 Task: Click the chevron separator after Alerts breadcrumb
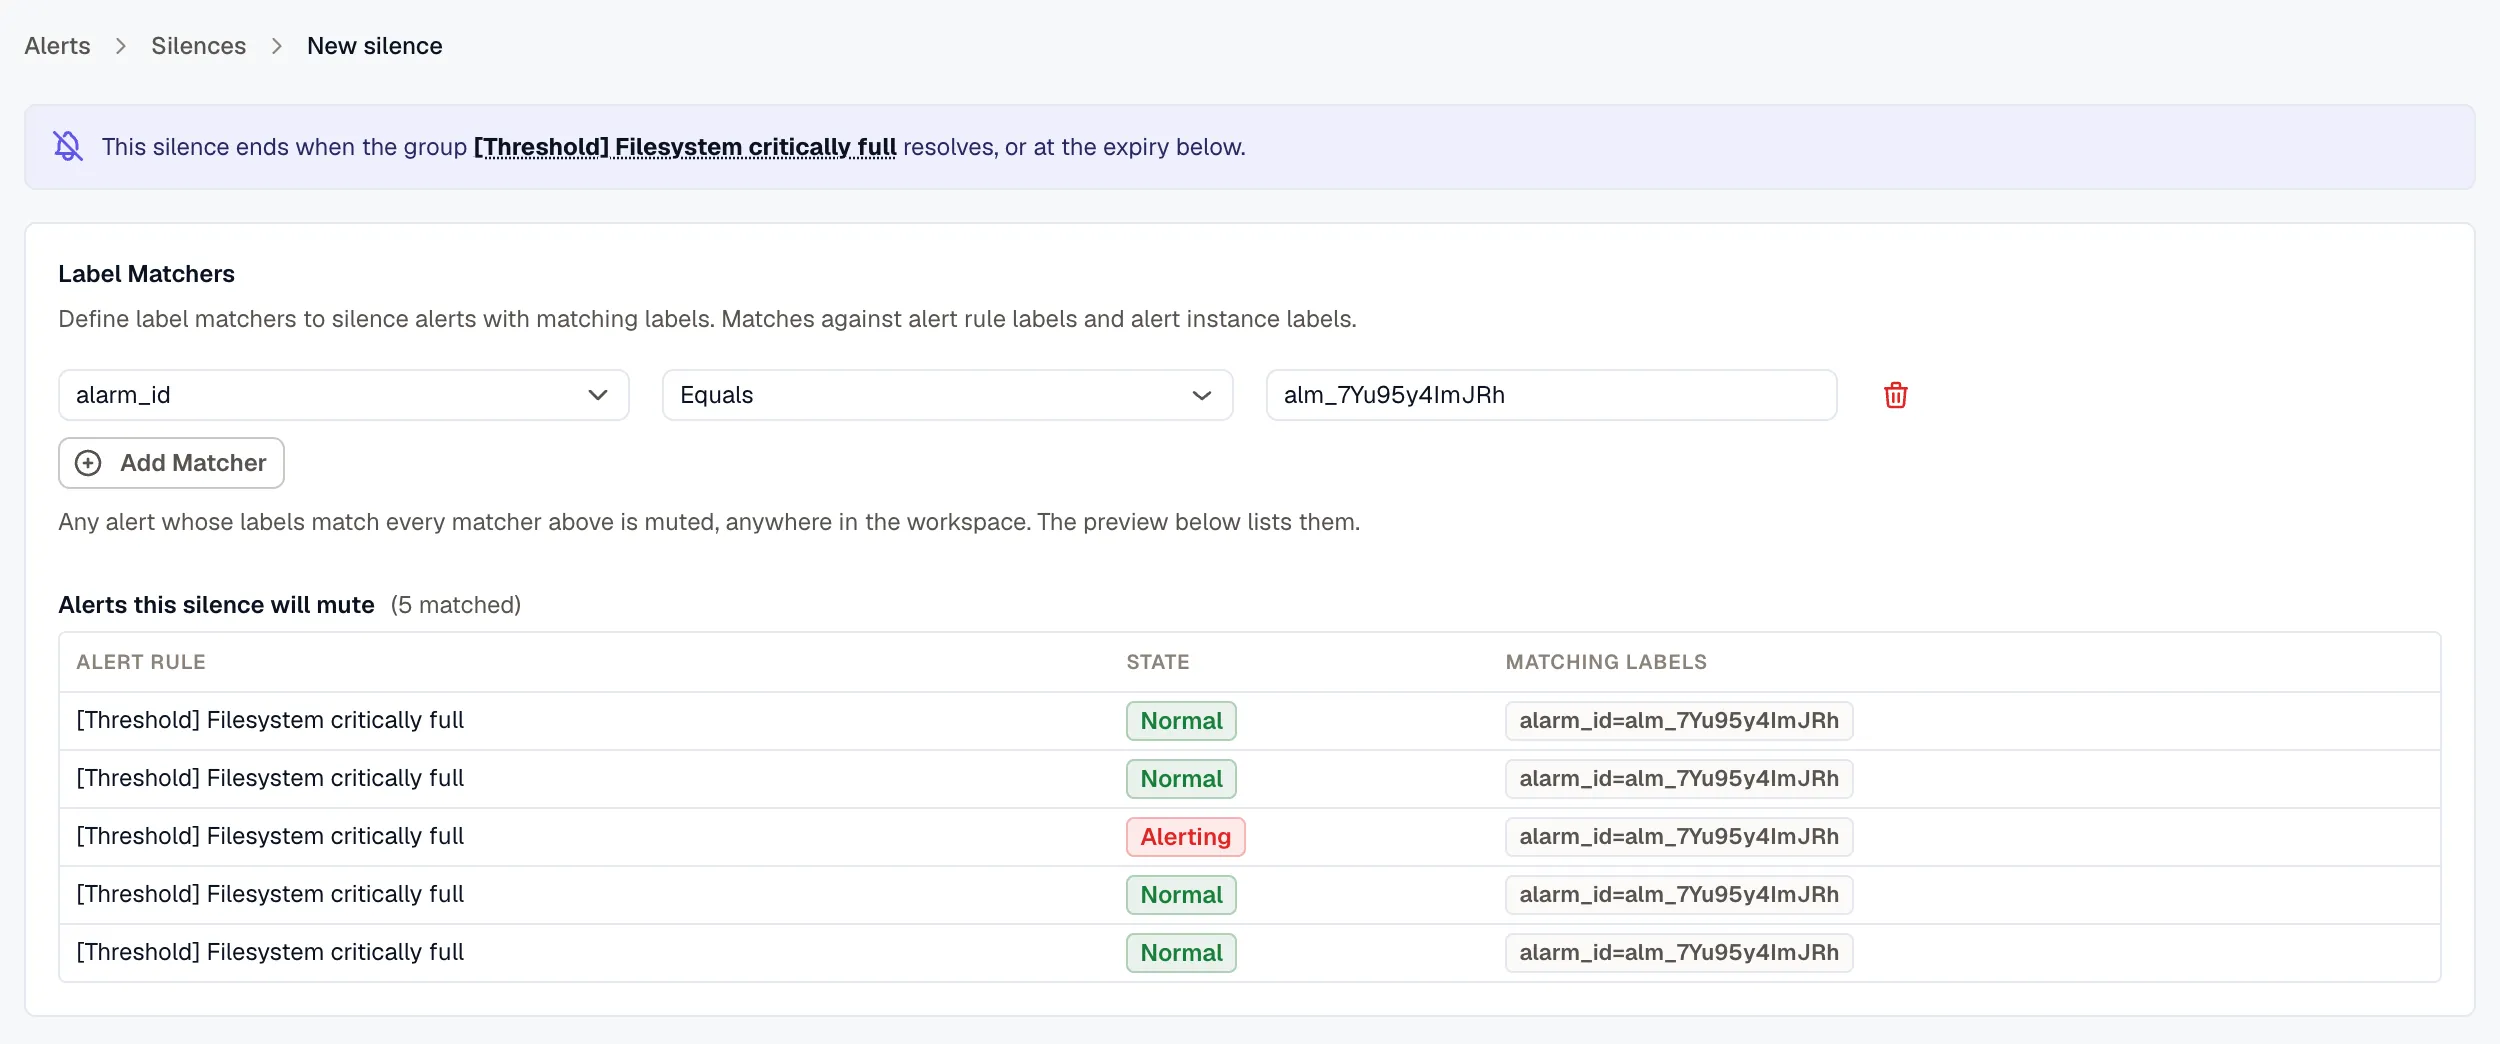[x=121, y=46]
